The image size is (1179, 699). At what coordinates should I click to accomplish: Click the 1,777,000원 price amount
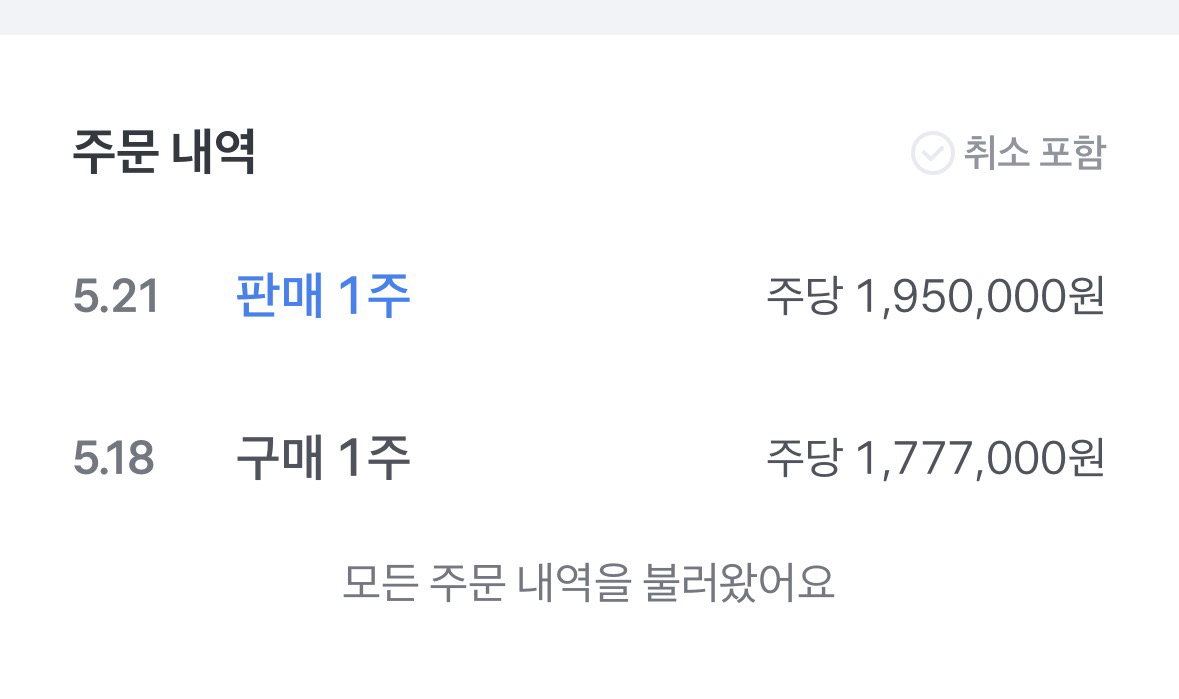980,458
